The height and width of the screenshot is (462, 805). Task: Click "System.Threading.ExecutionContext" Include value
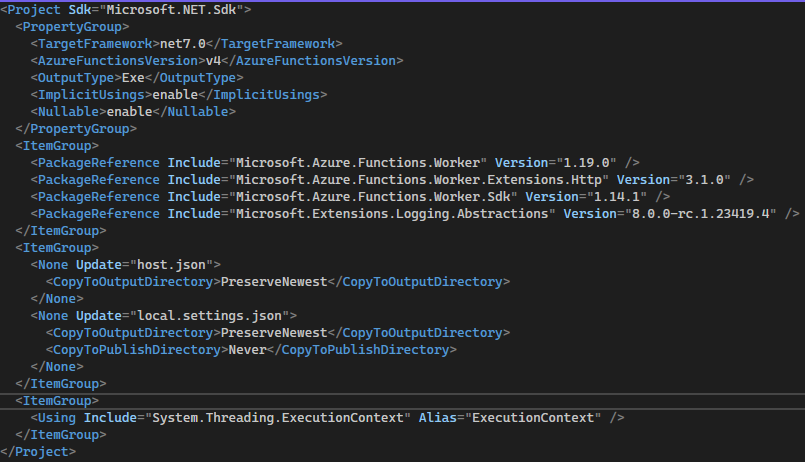pyautogui.click(x=278, y=417)
